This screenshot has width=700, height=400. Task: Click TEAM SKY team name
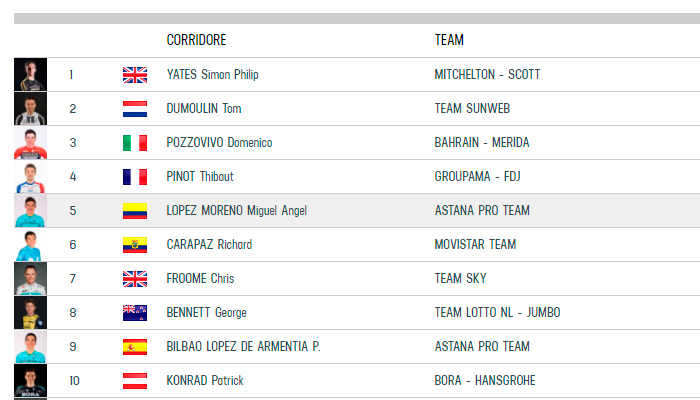pos(461,279)
